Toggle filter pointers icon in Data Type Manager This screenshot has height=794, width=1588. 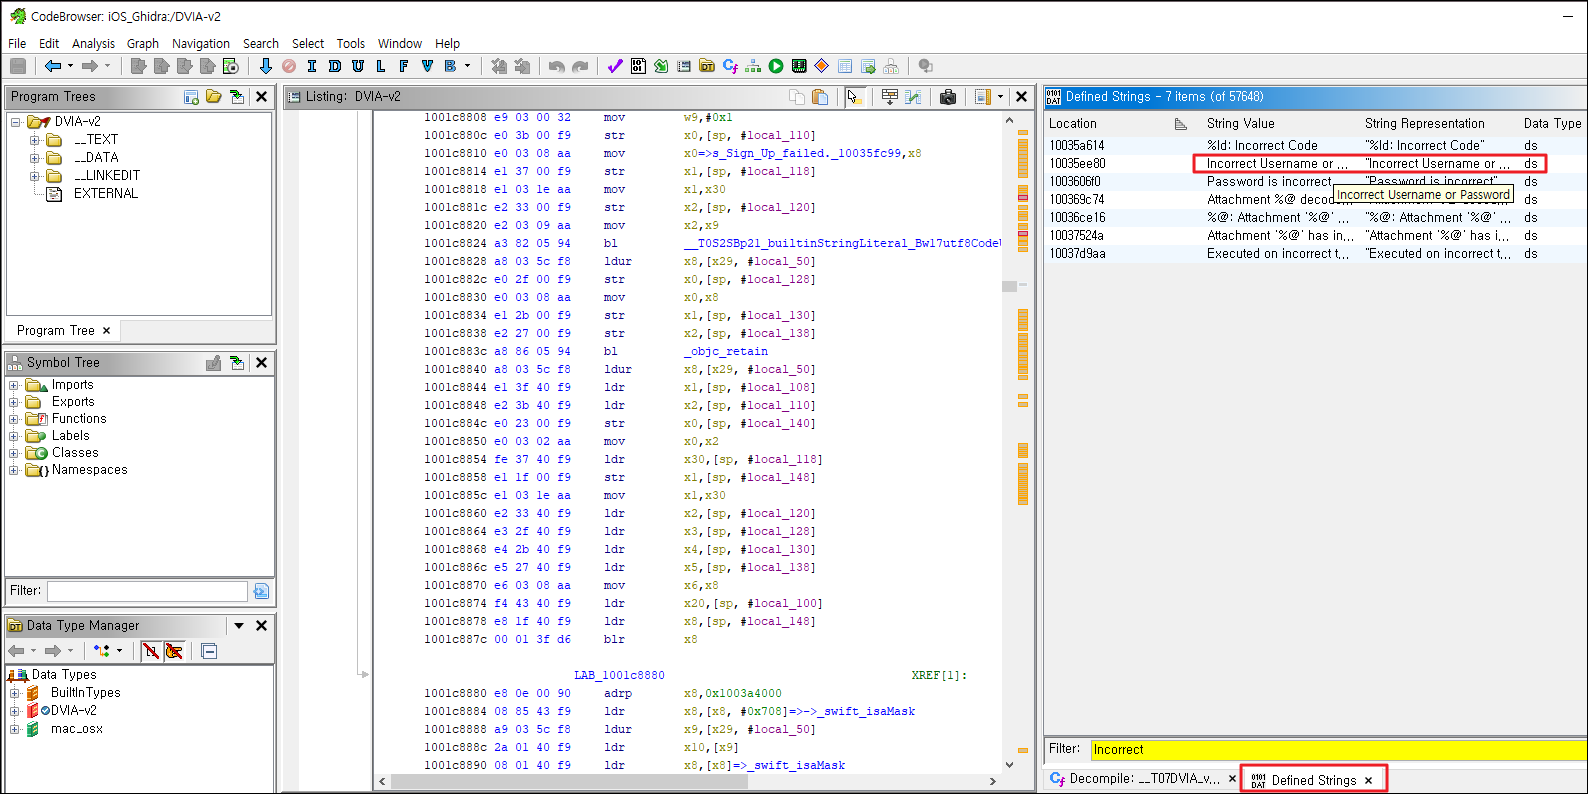(x=174, y=651)
